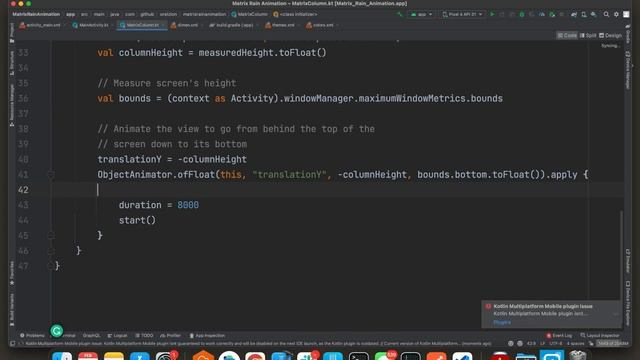Toggle the Gradle side panel
Image resolution: width=640 pixels, height=360 pixels.
[x=628, y=33]
